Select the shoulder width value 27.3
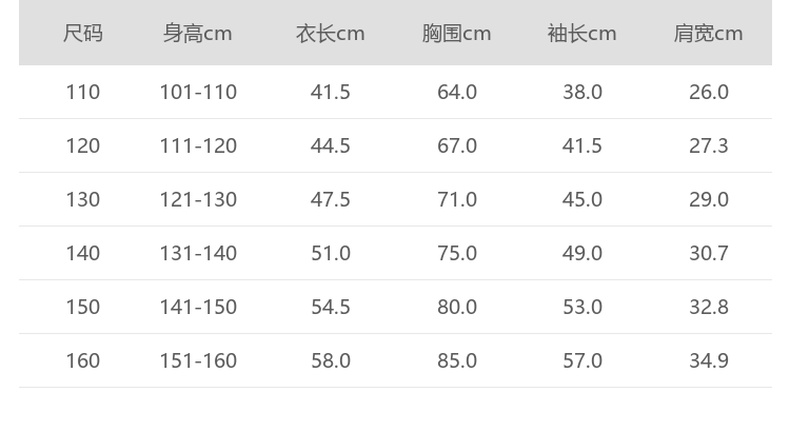This screenshot has height=431, width=790. (x=708, y=146)
